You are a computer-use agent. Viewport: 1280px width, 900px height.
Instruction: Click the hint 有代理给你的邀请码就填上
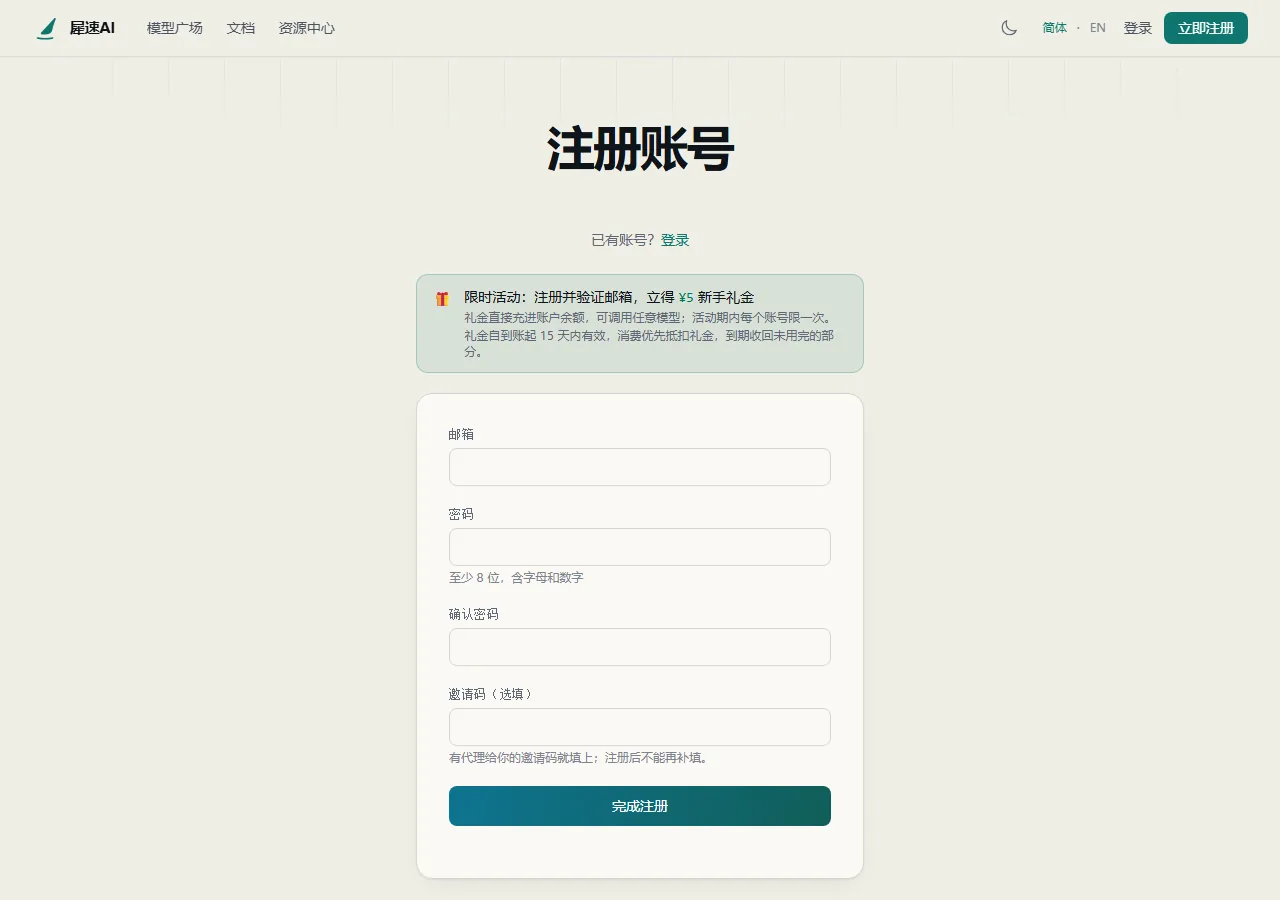click(579, 758)
